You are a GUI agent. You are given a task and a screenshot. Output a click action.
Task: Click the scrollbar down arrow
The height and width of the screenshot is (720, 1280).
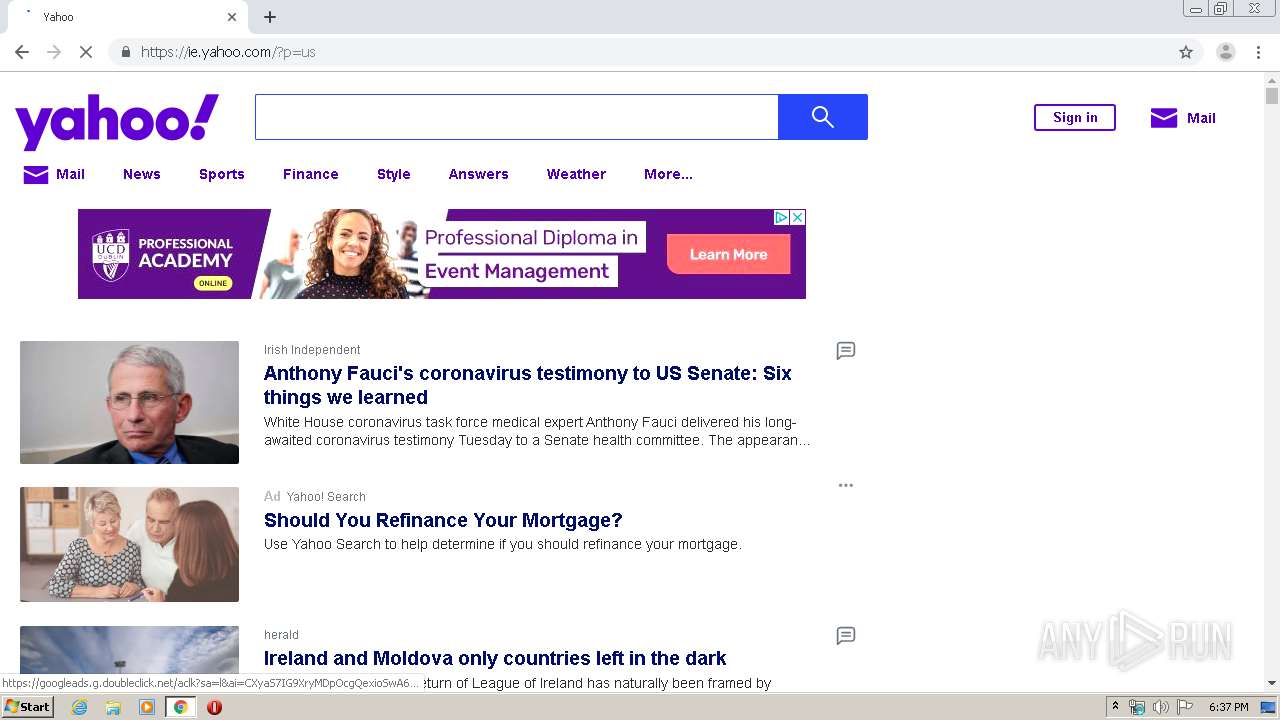(1272, 683)
